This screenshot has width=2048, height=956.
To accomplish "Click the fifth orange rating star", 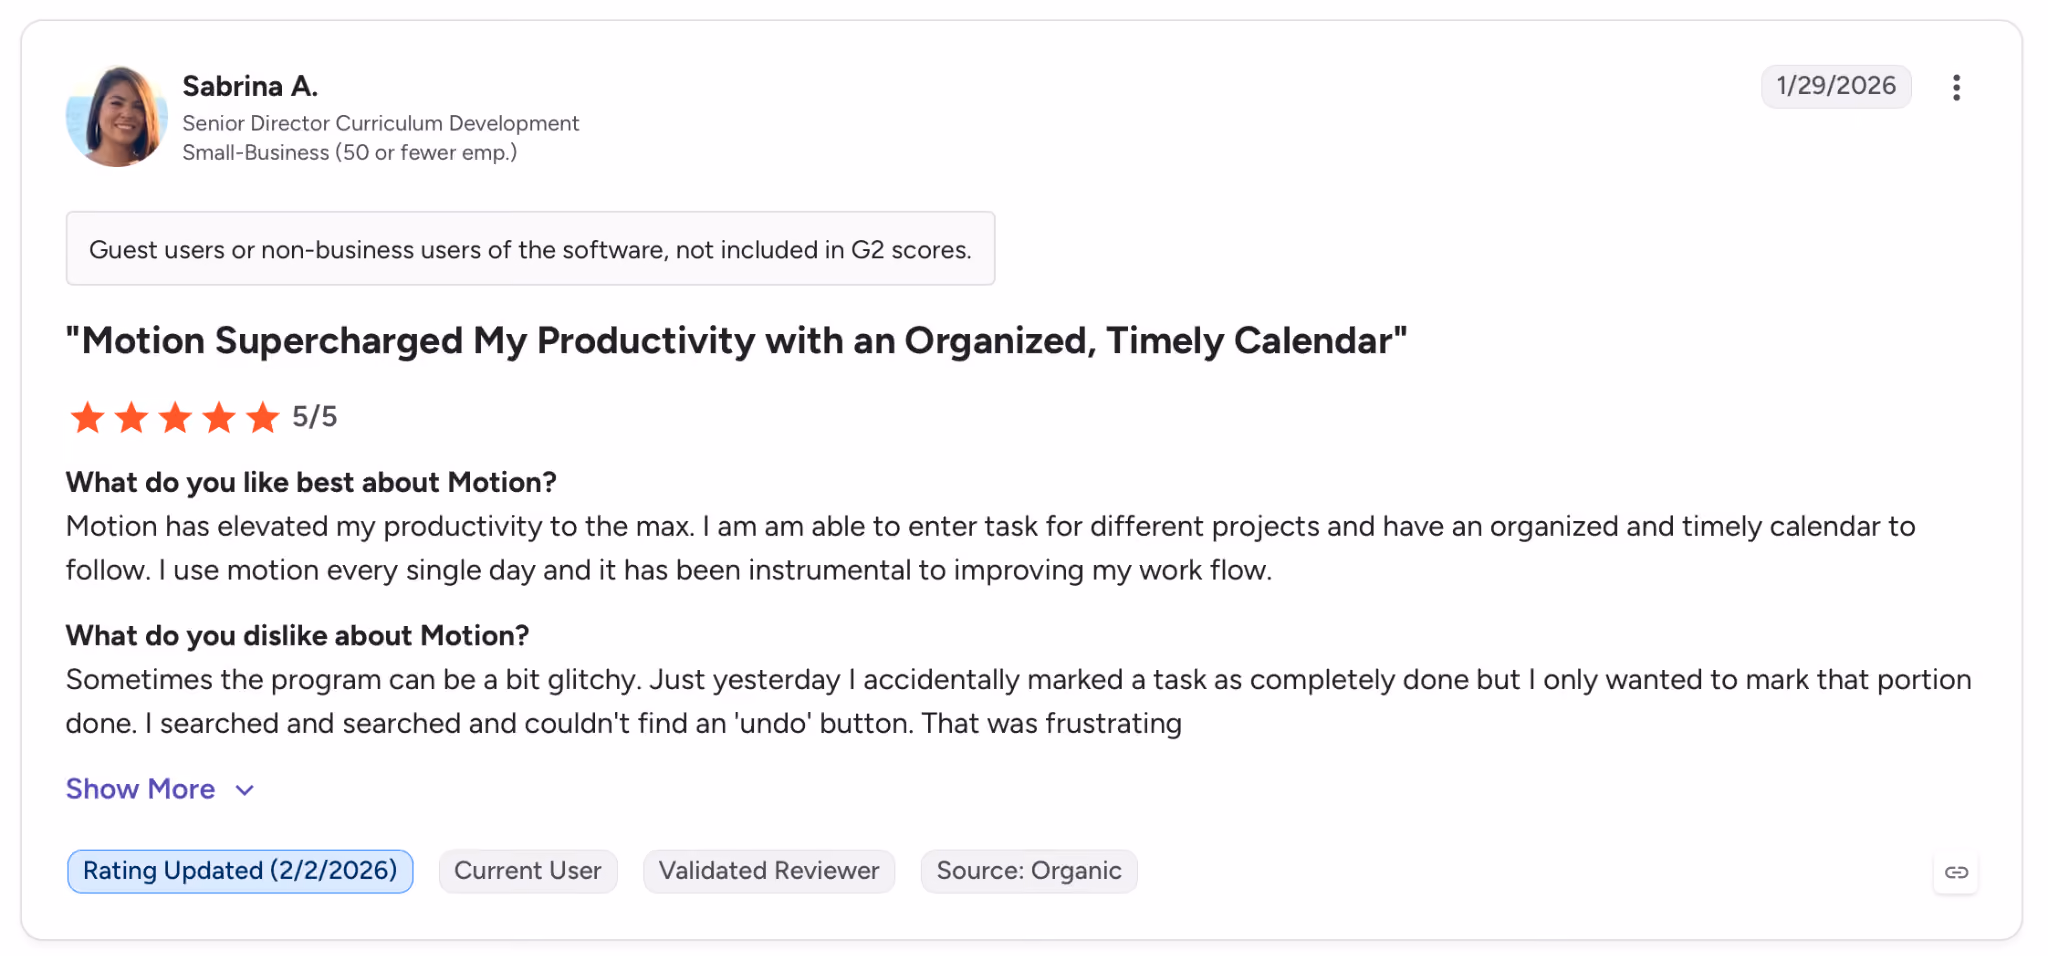I will (x=263, y=417).
